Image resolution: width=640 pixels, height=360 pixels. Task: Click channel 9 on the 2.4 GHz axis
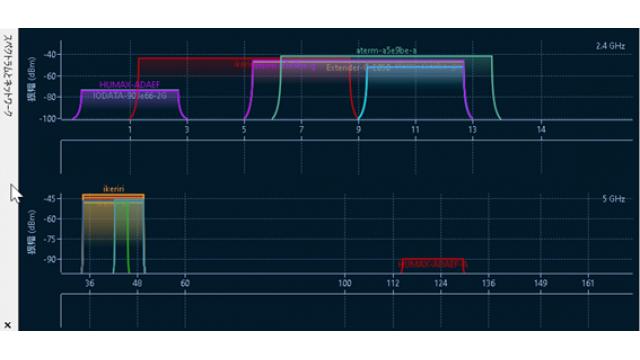click(x=358, y=130)
